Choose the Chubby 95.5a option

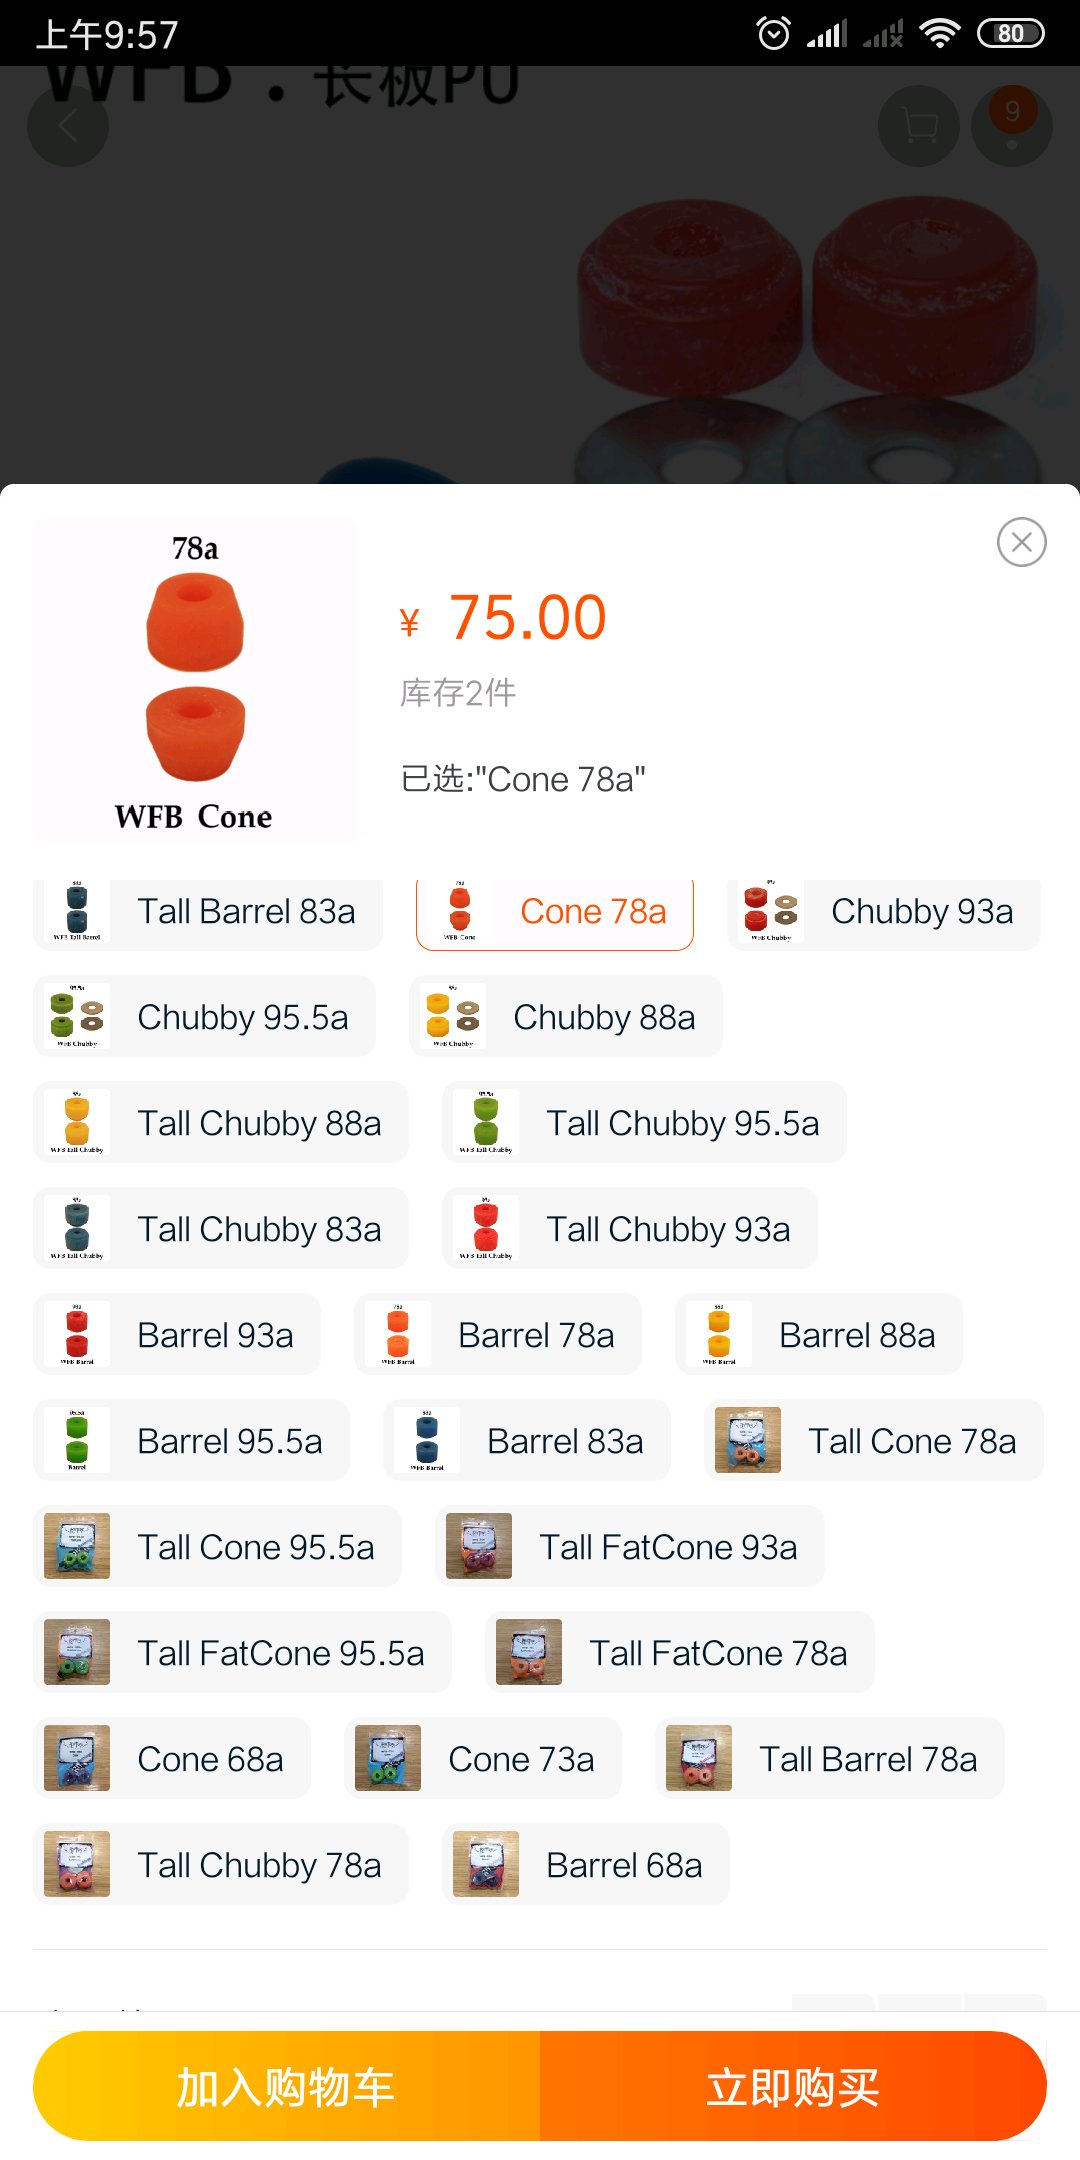(205, 1017)
